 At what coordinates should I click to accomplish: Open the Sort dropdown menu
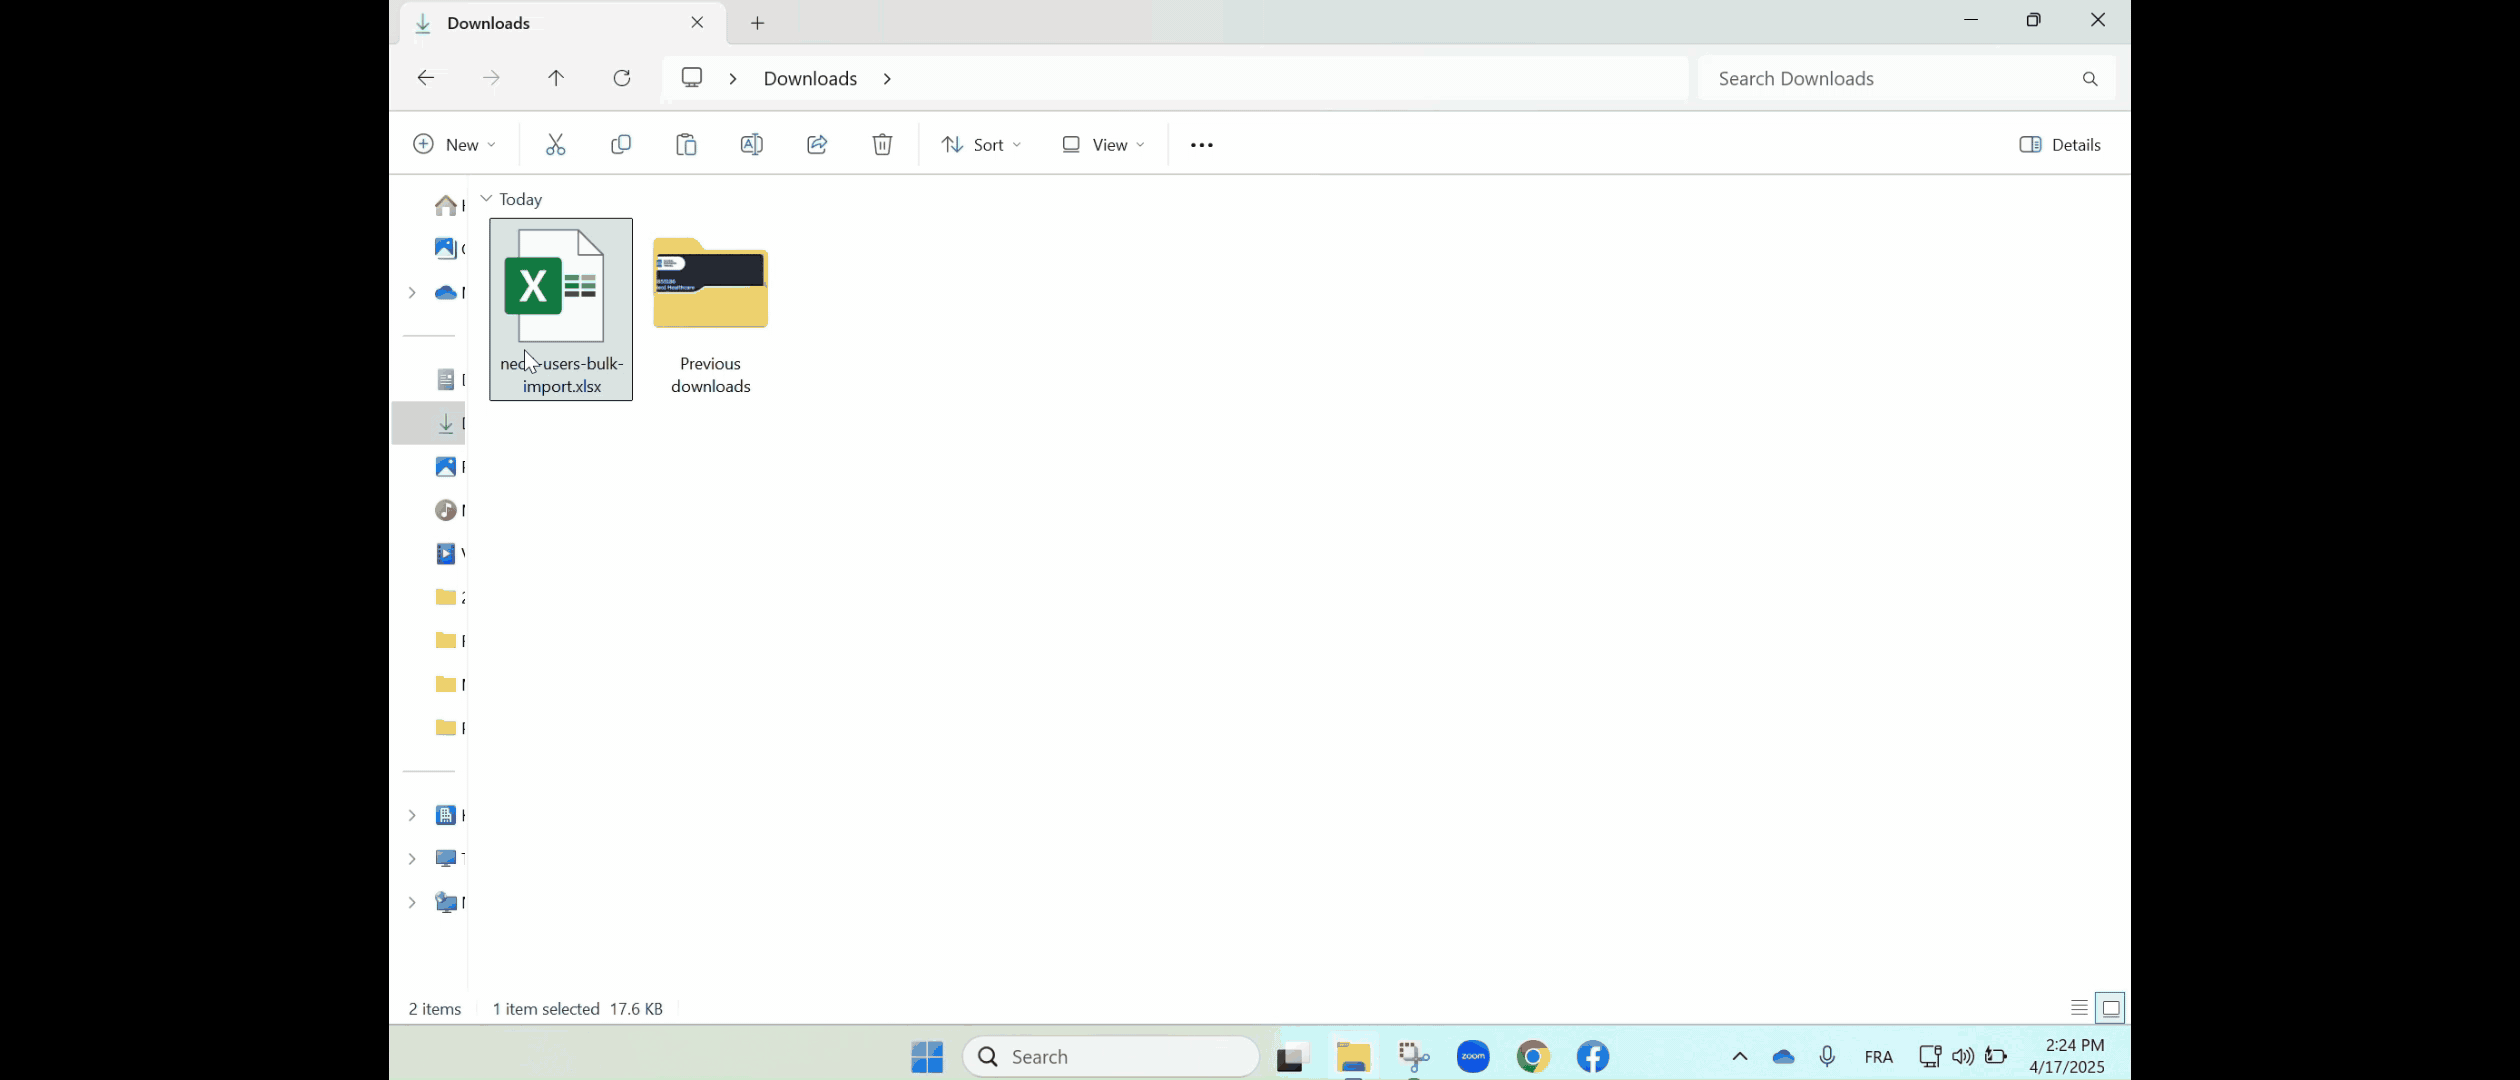point(981,145)
